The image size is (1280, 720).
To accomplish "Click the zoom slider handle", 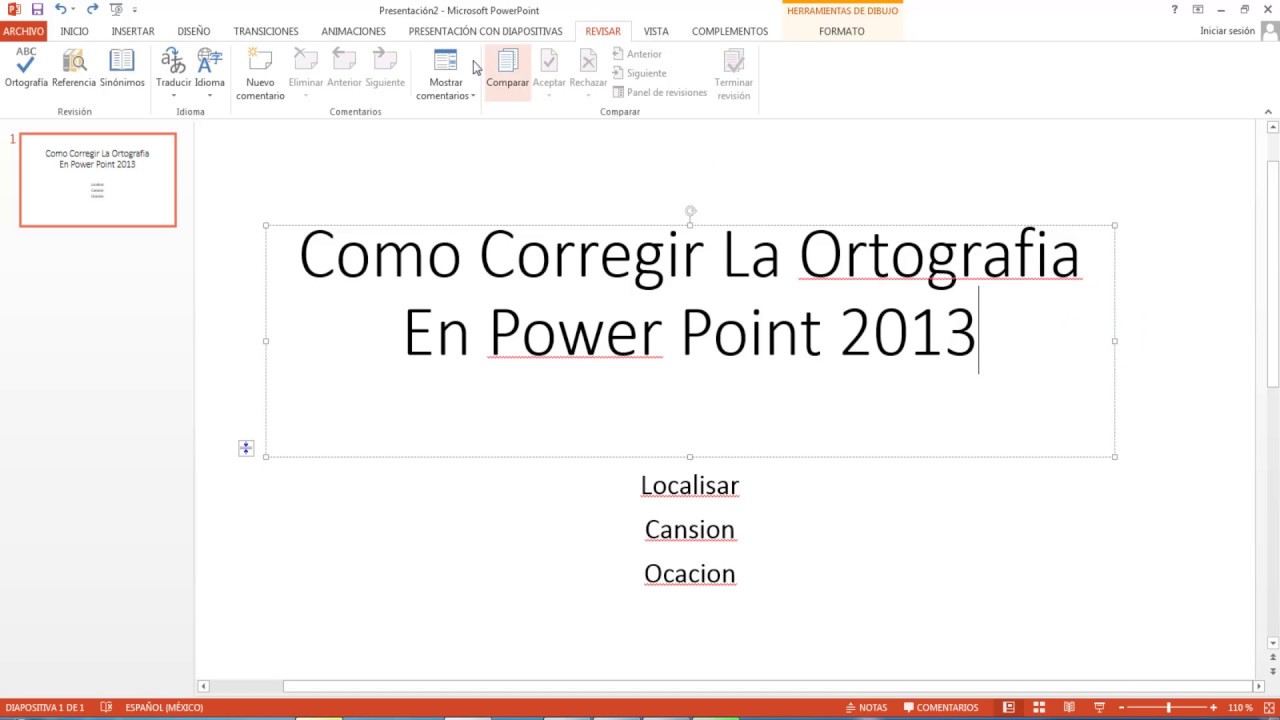I will point(1168,707).
